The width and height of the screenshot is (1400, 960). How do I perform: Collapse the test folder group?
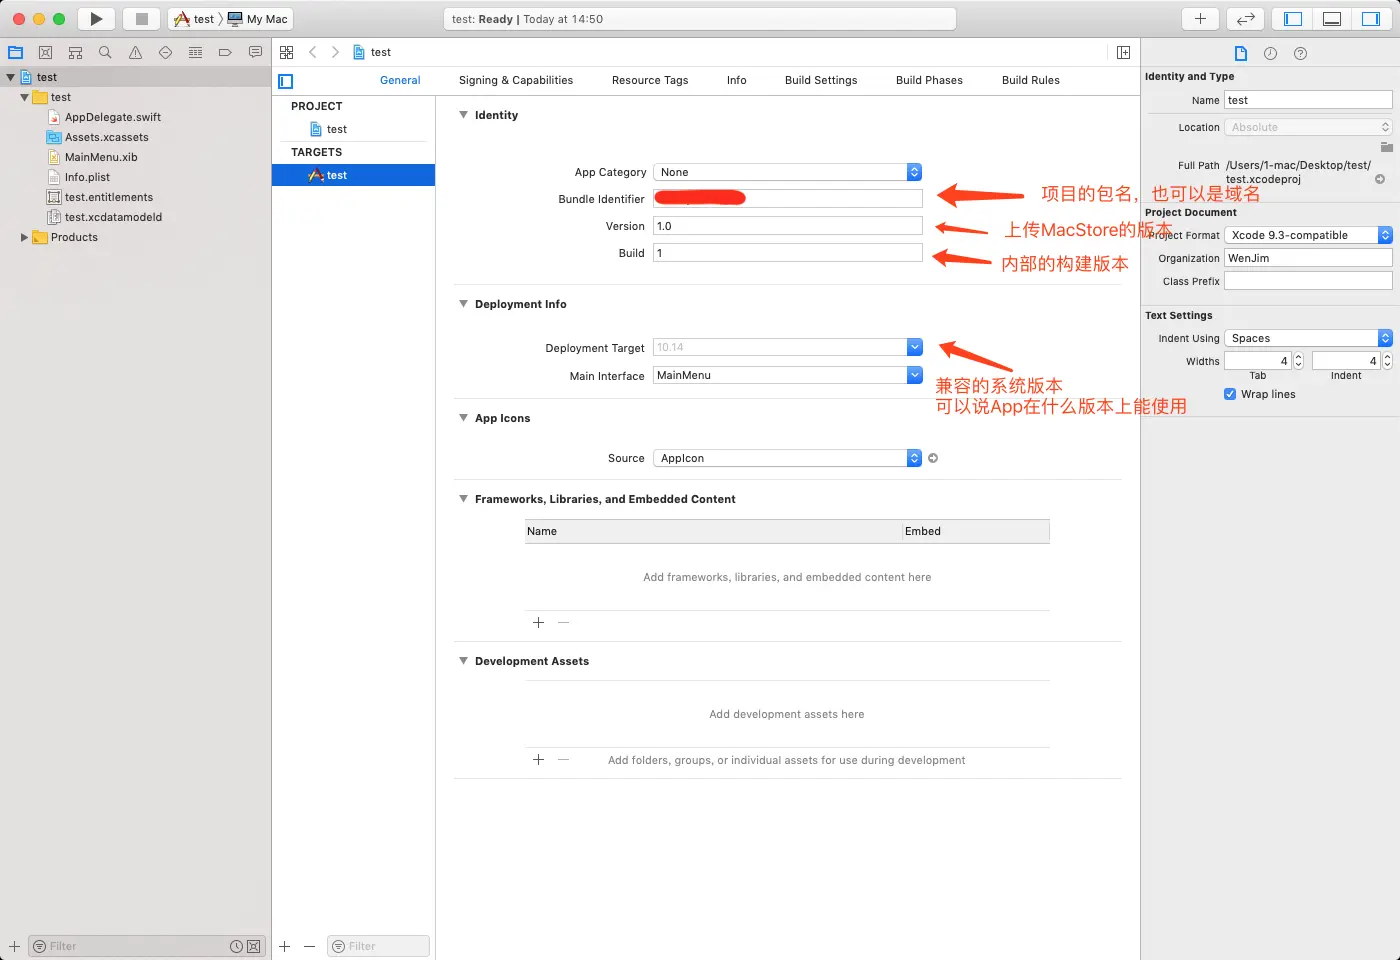coord(24,97)
